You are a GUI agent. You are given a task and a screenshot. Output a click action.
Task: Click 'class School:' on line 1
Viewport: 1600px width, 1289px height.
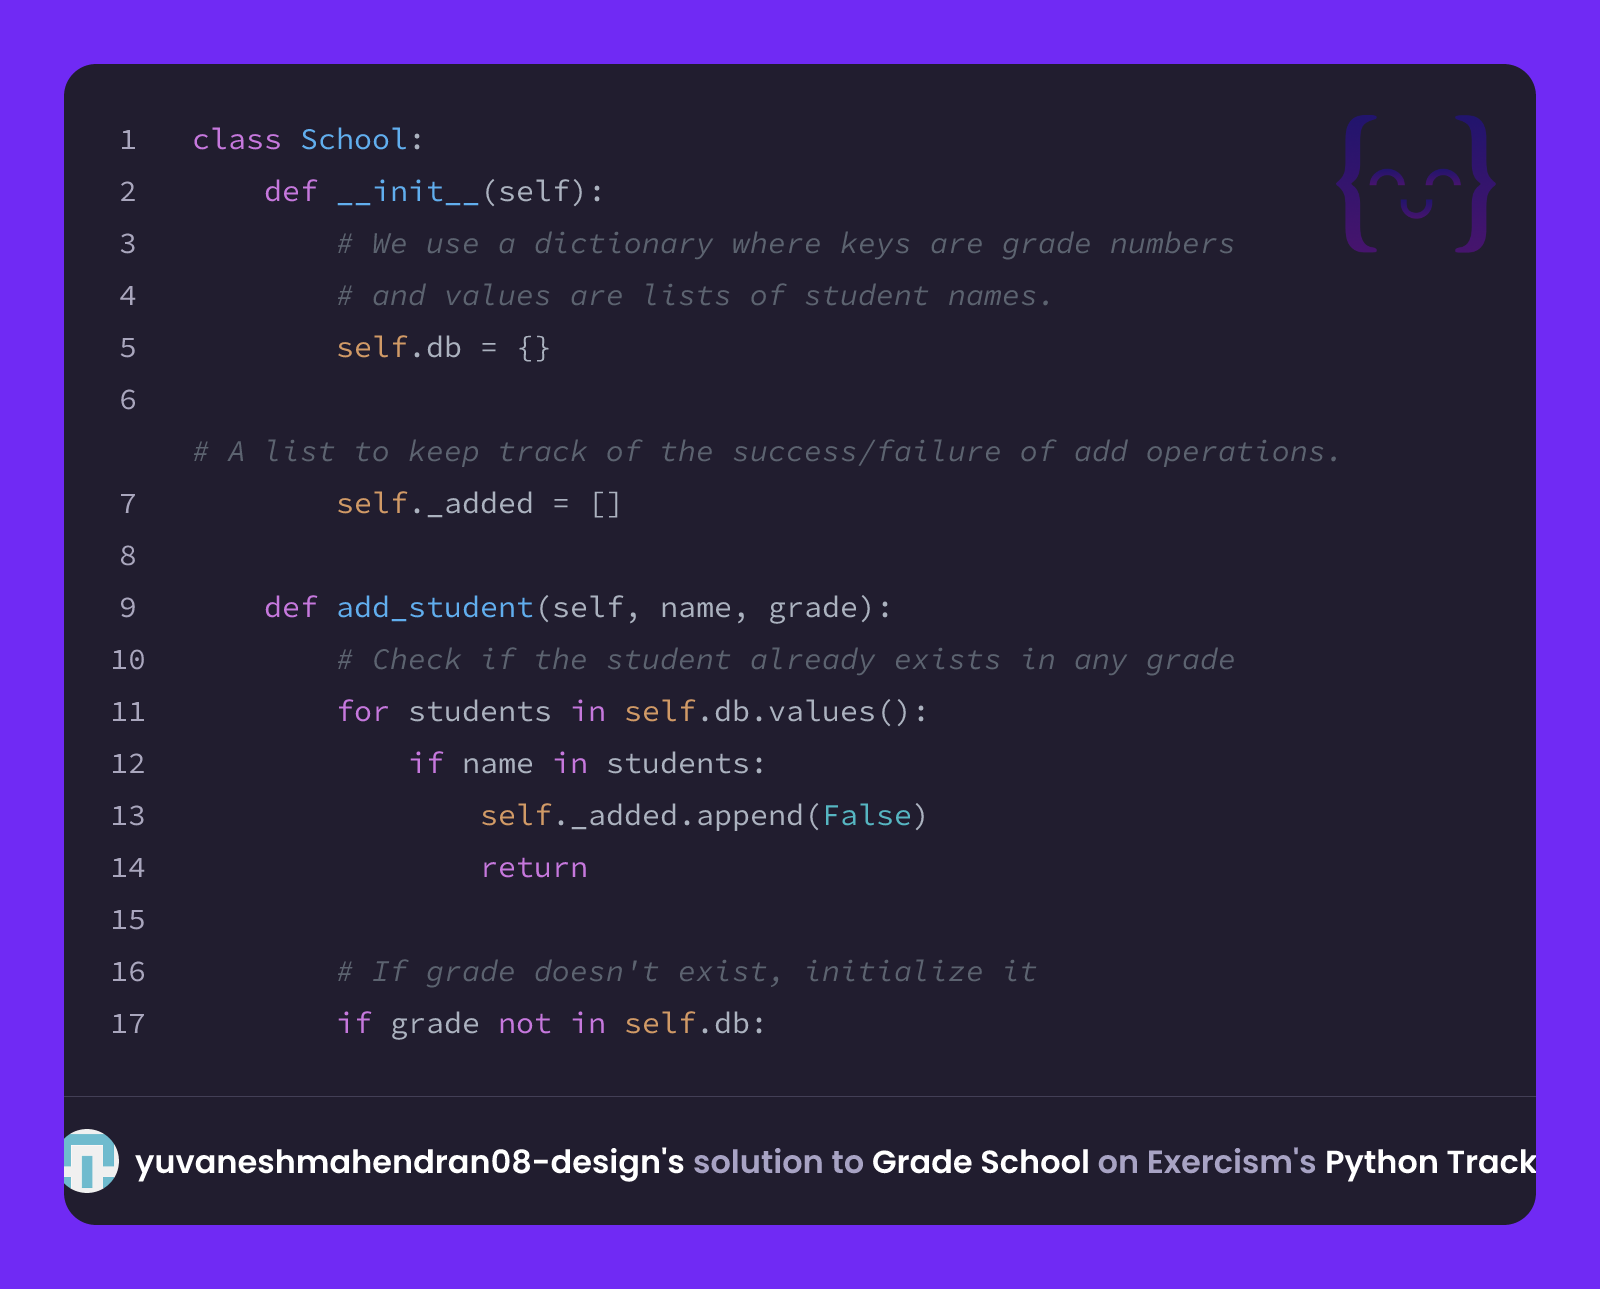tap(308, 139)
